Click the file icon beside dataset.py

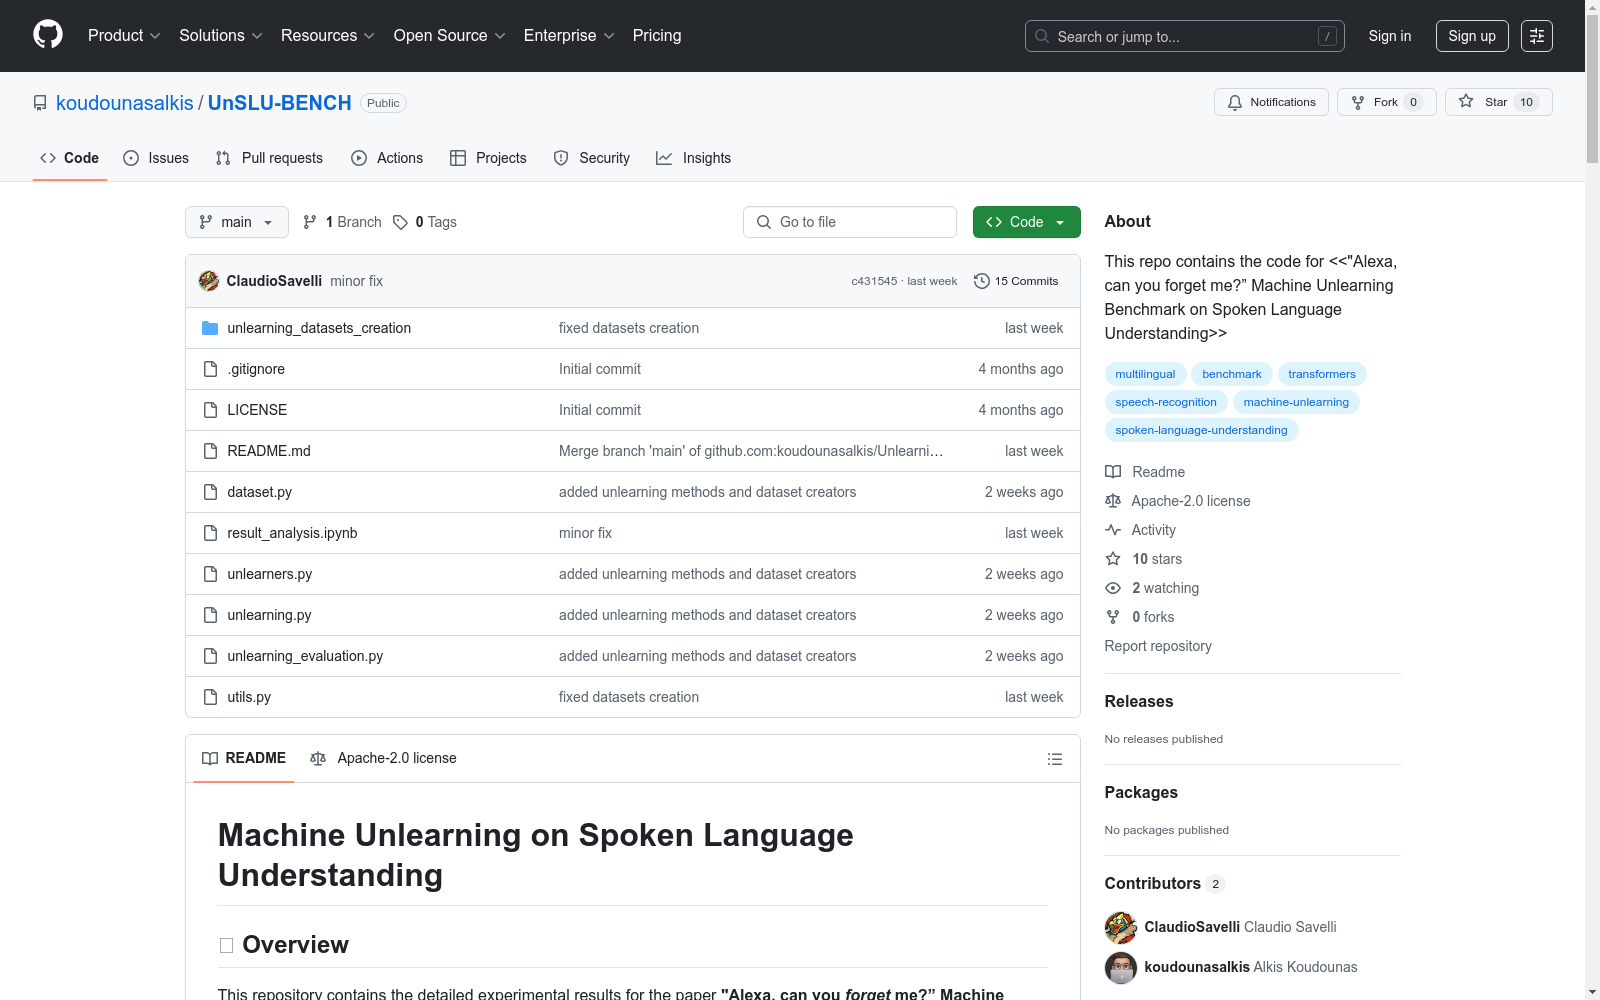(210, 492)
